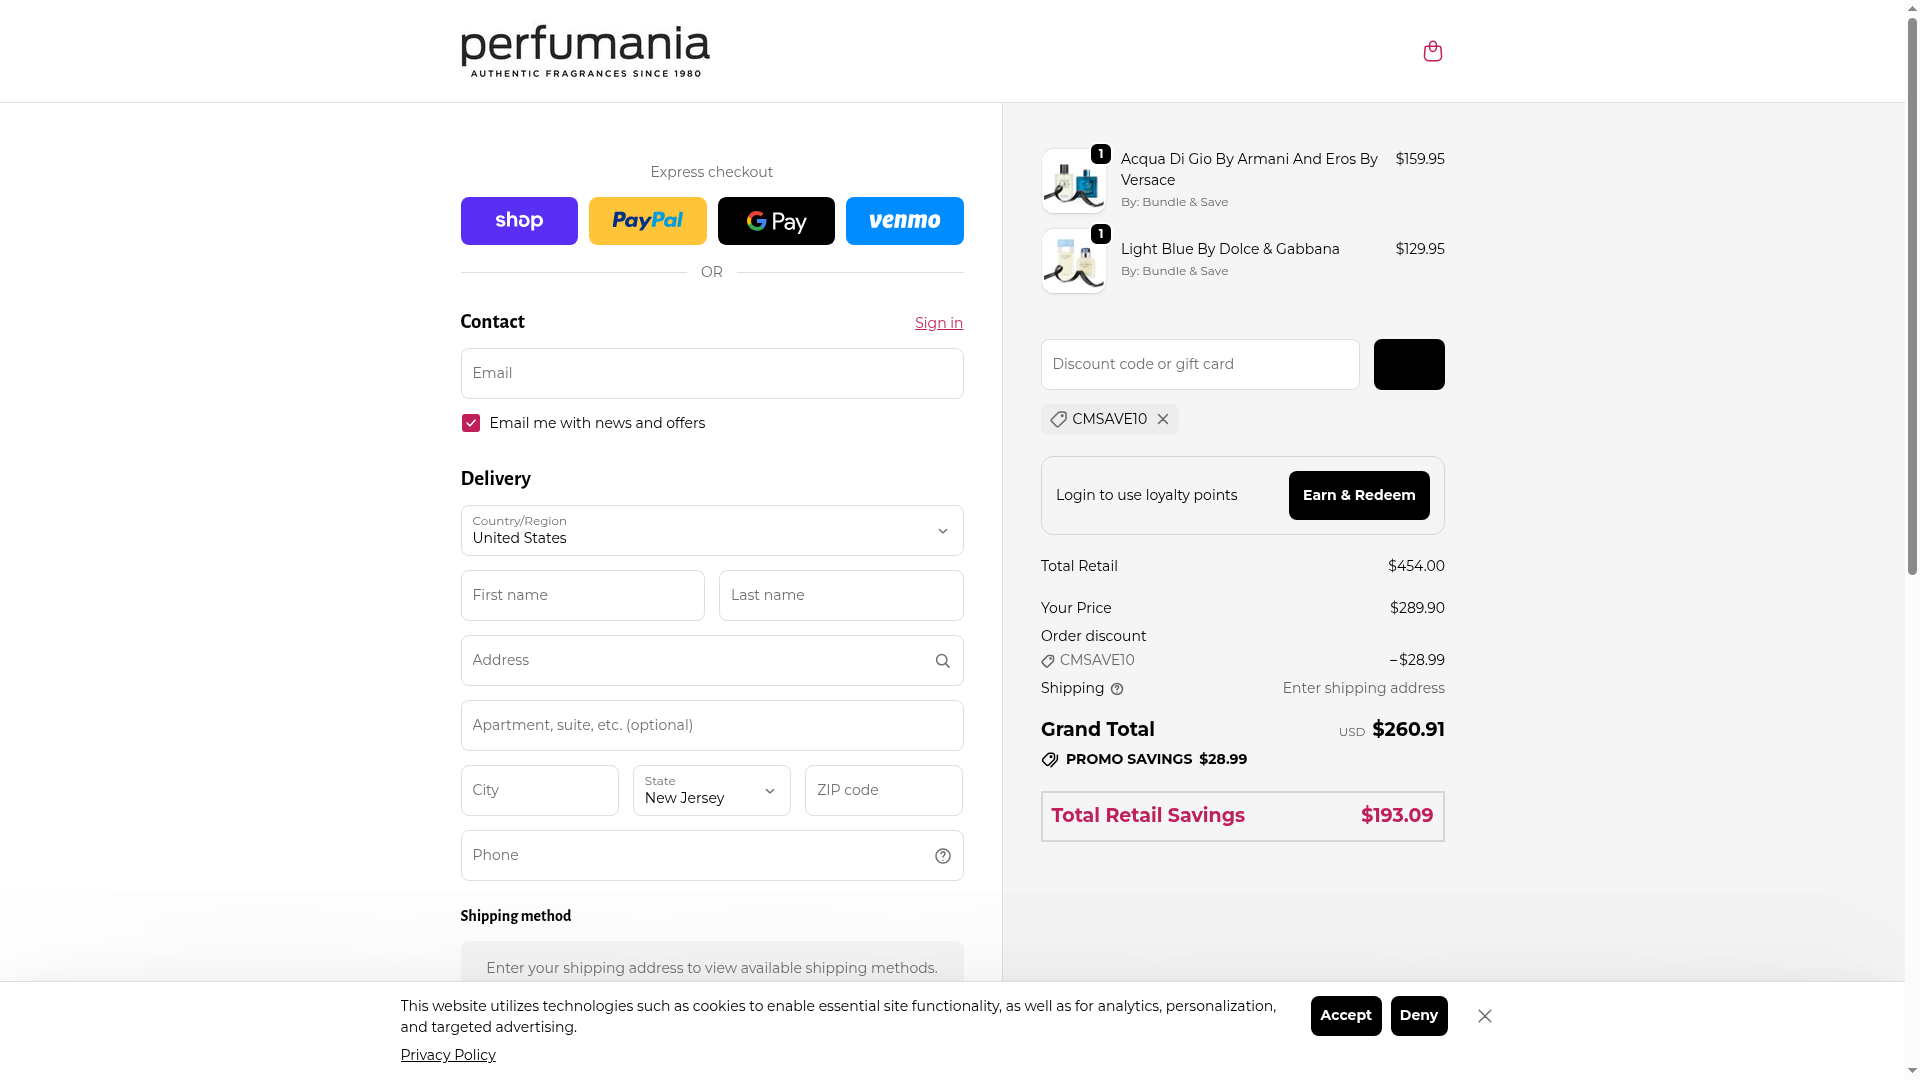This screenshot has height=1080, width=1920.
Task: Click the phone field help icon
Action: (x=942, y=856)
